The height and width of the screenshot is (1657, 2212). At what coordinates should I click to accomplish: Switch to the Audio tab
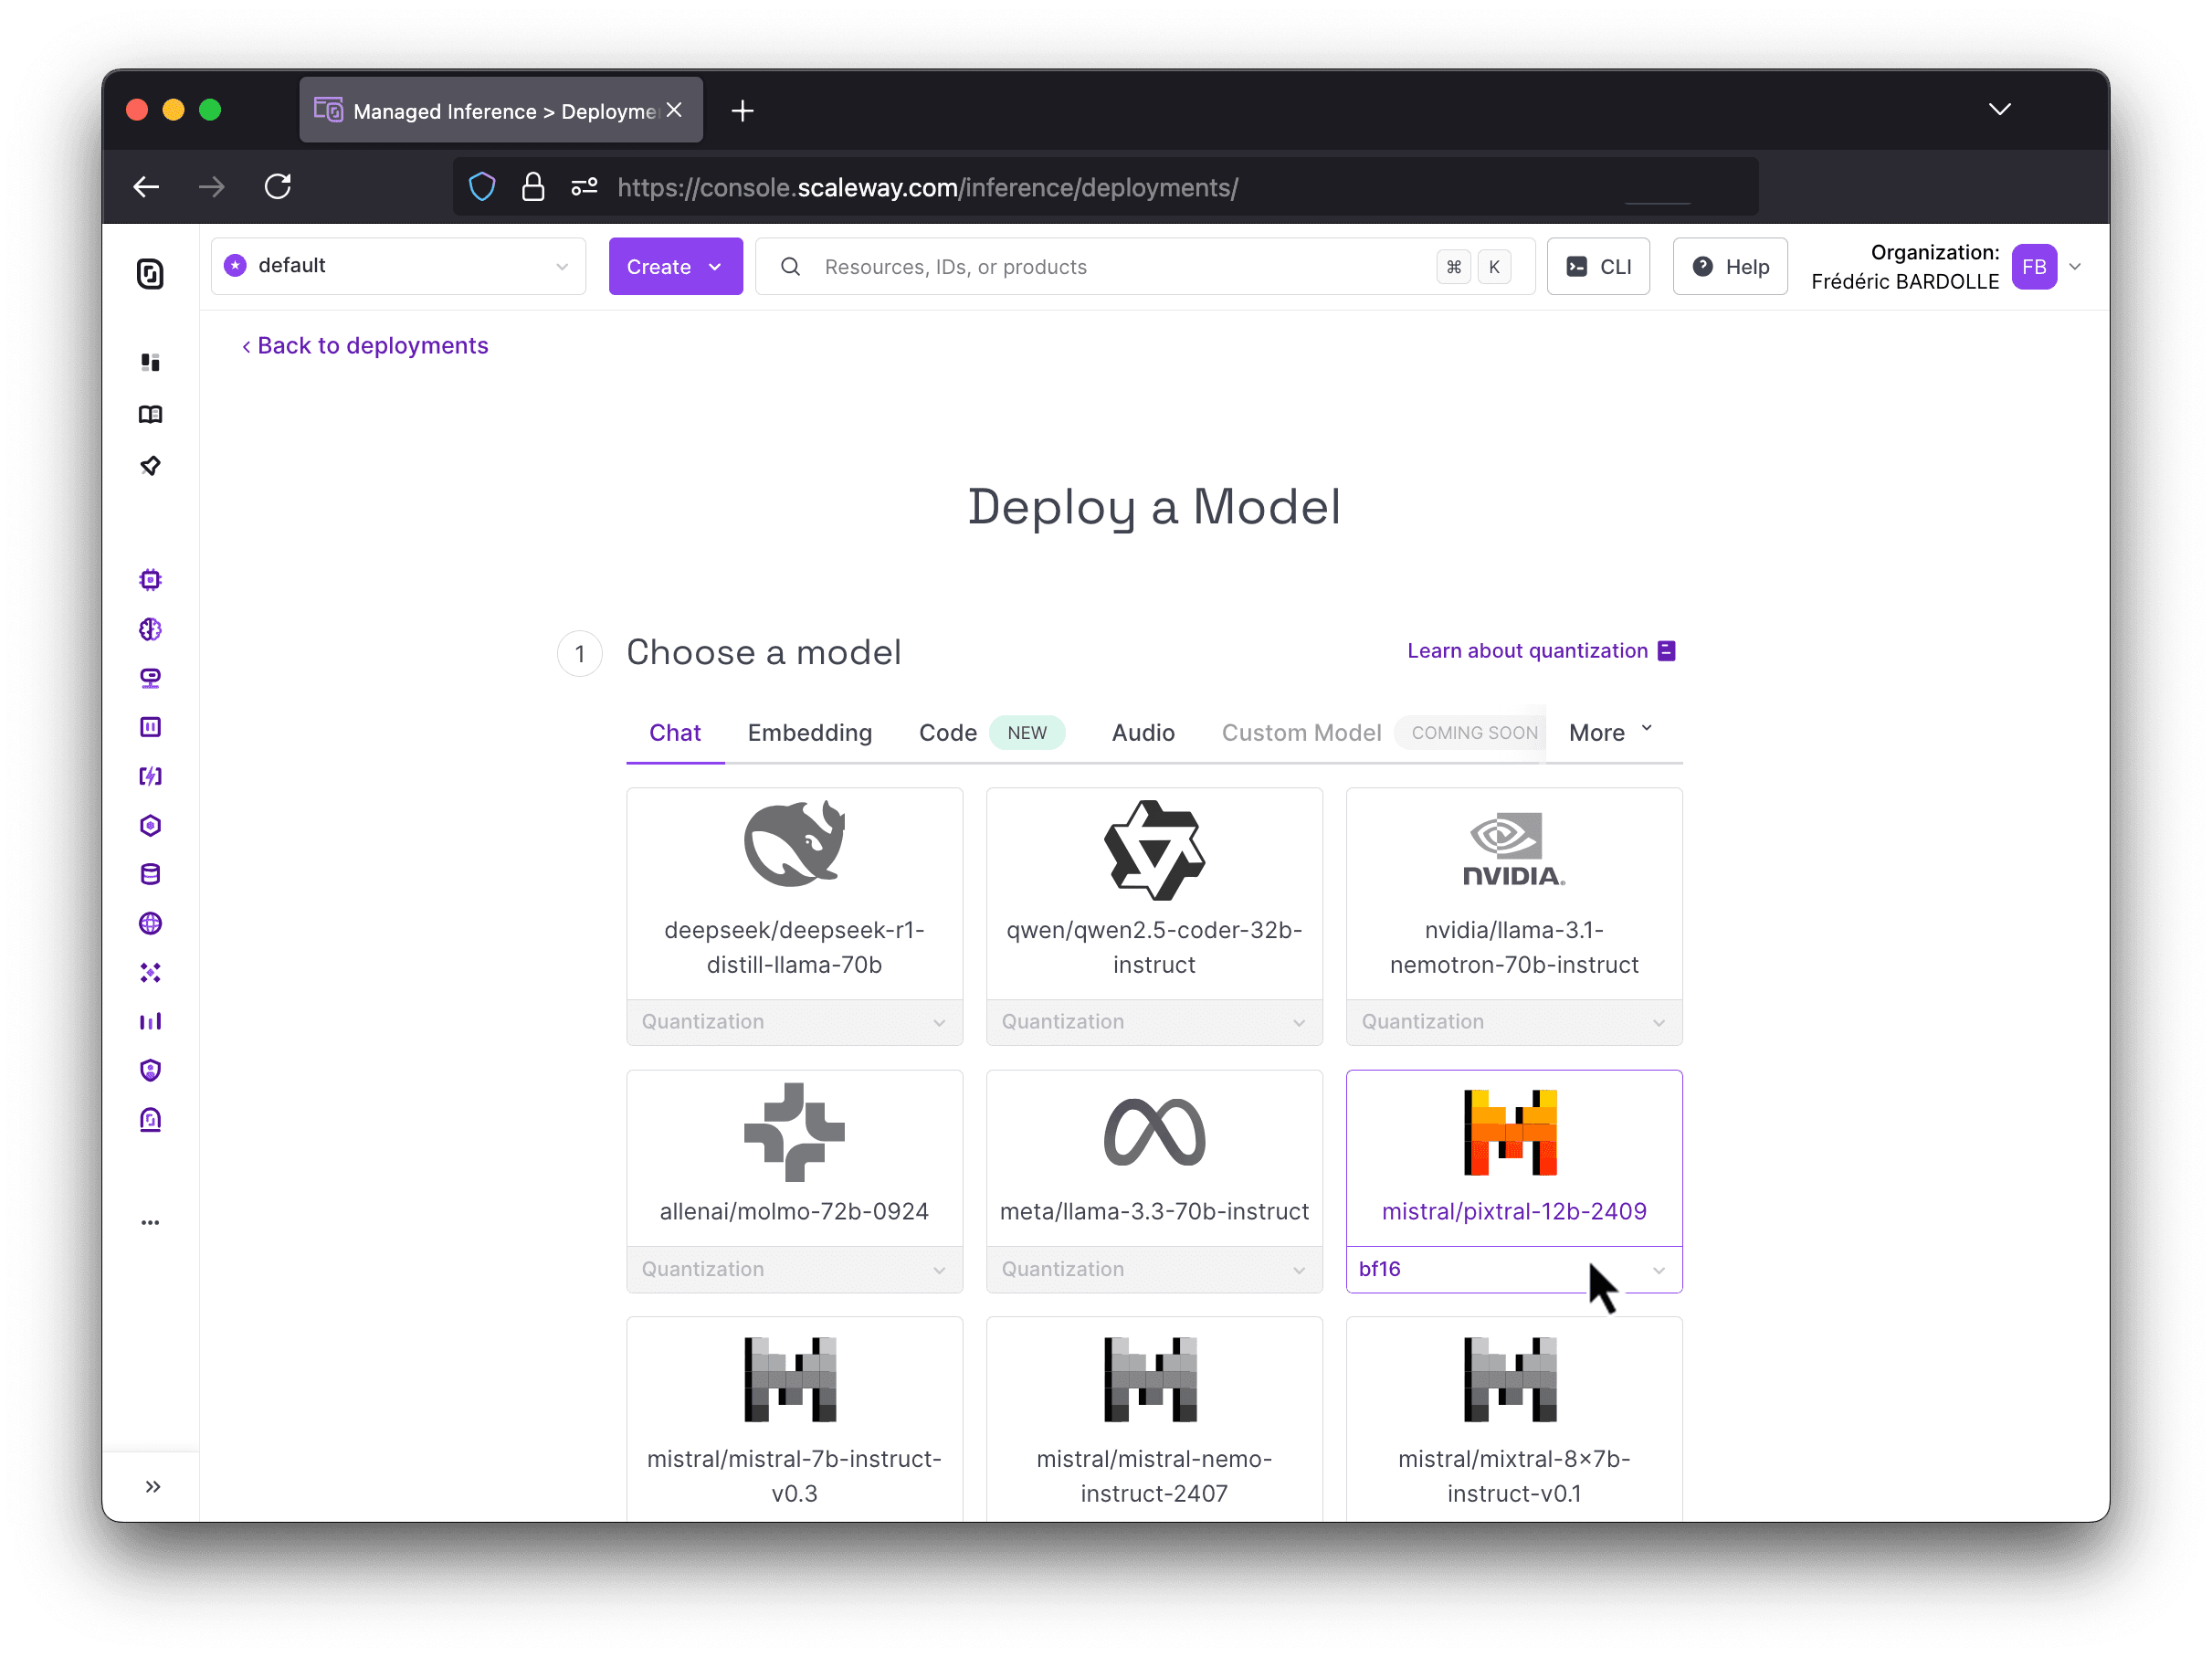pos(1142,733)
